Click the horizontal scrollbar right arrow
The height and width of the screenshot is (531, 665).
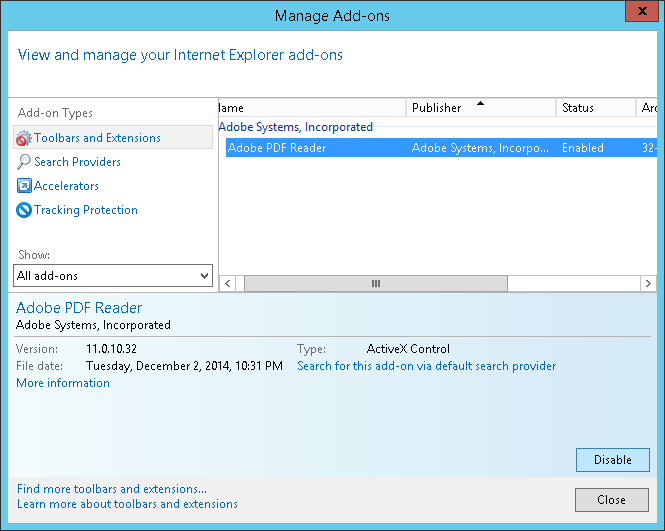coord(648,283)
